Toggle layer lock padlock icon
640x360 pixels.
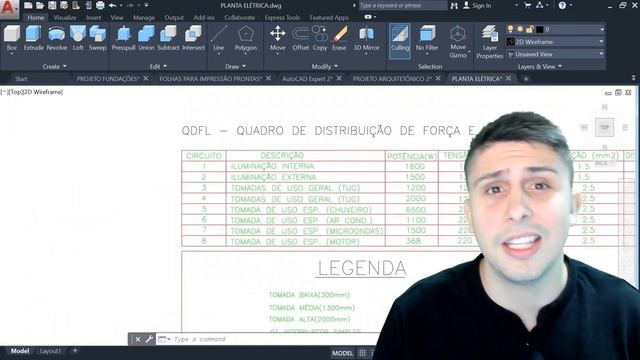(529, 29)
